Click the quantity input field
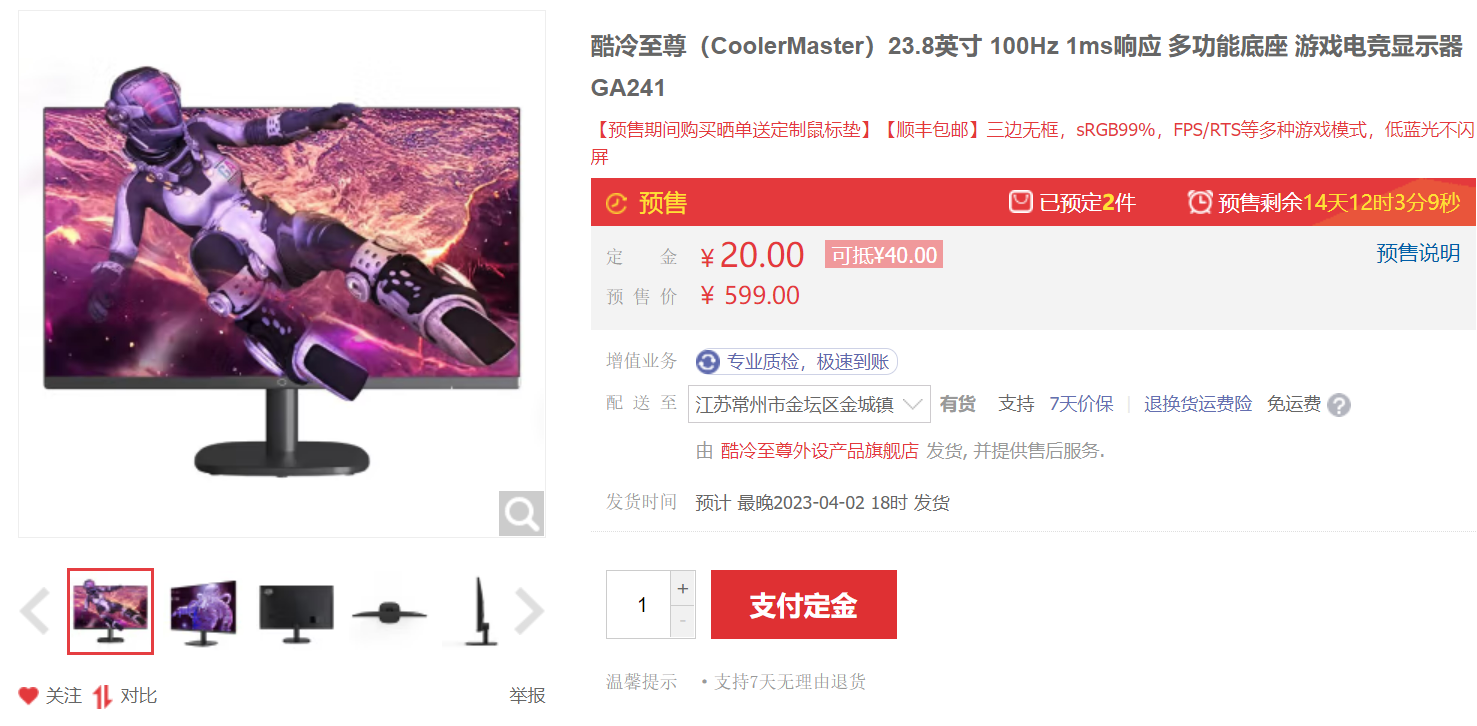 click(638, 605)
